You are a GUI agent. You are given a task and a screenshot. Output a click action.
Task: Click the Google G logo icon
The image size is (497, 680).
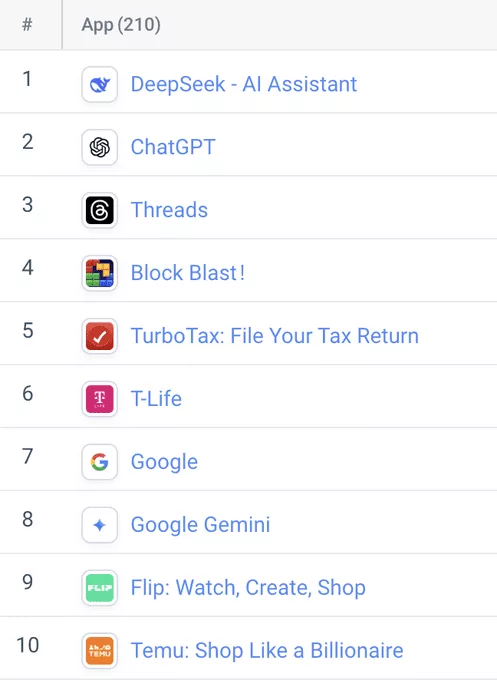(100, 462)
